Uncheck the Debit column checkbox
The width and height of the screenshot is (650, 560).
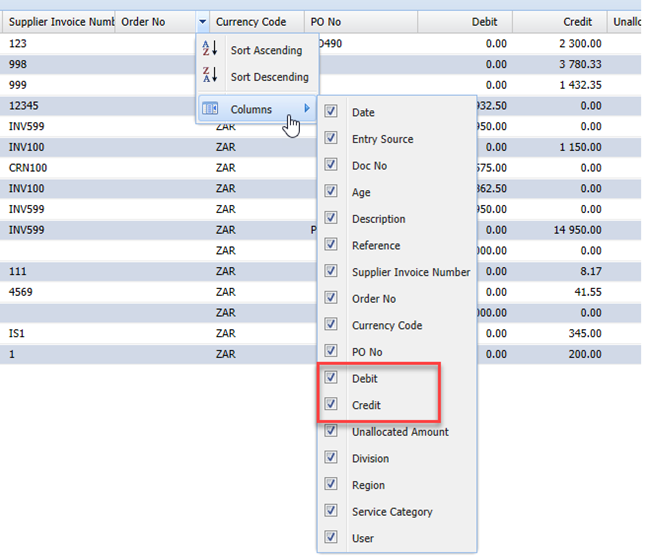(x=331, y=379)
